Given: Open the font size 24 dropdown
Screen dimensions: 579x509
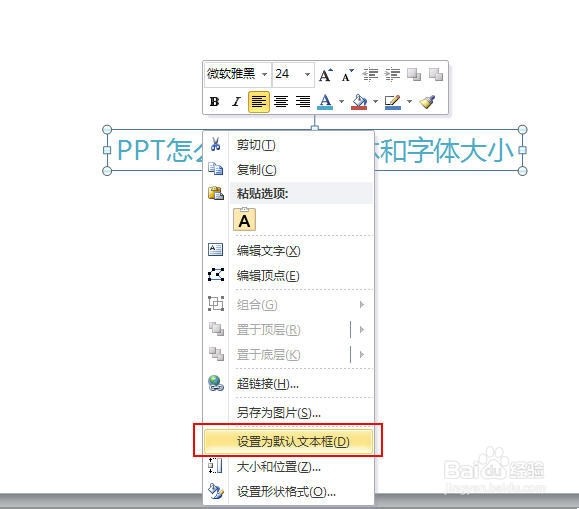Looking at the screenshot, I should 307,75.
